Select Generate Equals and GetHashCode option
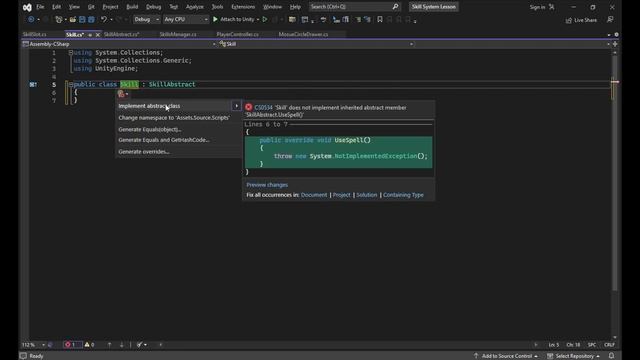Image resolution: width=640 pixels, height=360 pixels. tap(164, 140)
